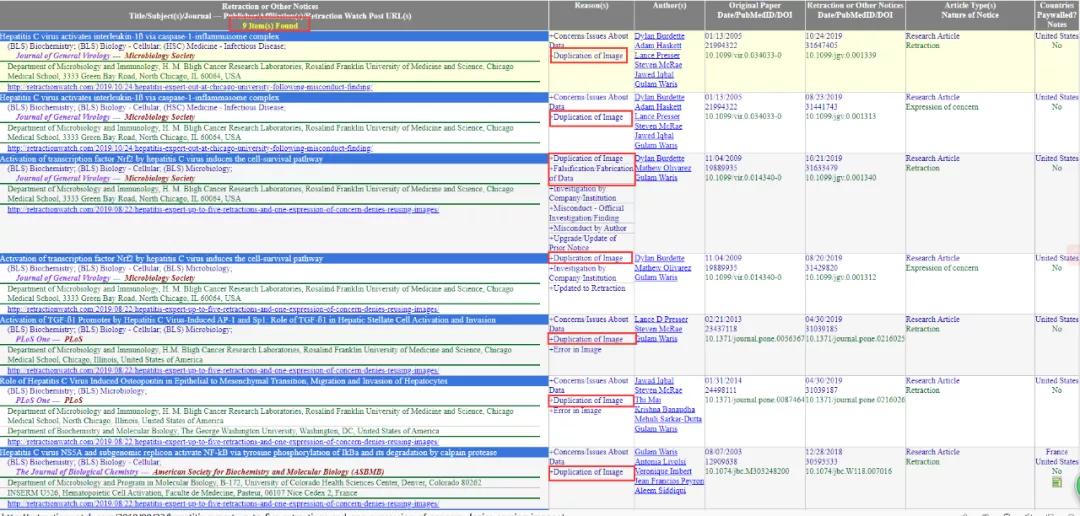This screenshot has width=1080, height=516.
Task: Select 'Falsification/Fabrication of Data' reason
Action: pyautogui.click(x=590, y=174)
